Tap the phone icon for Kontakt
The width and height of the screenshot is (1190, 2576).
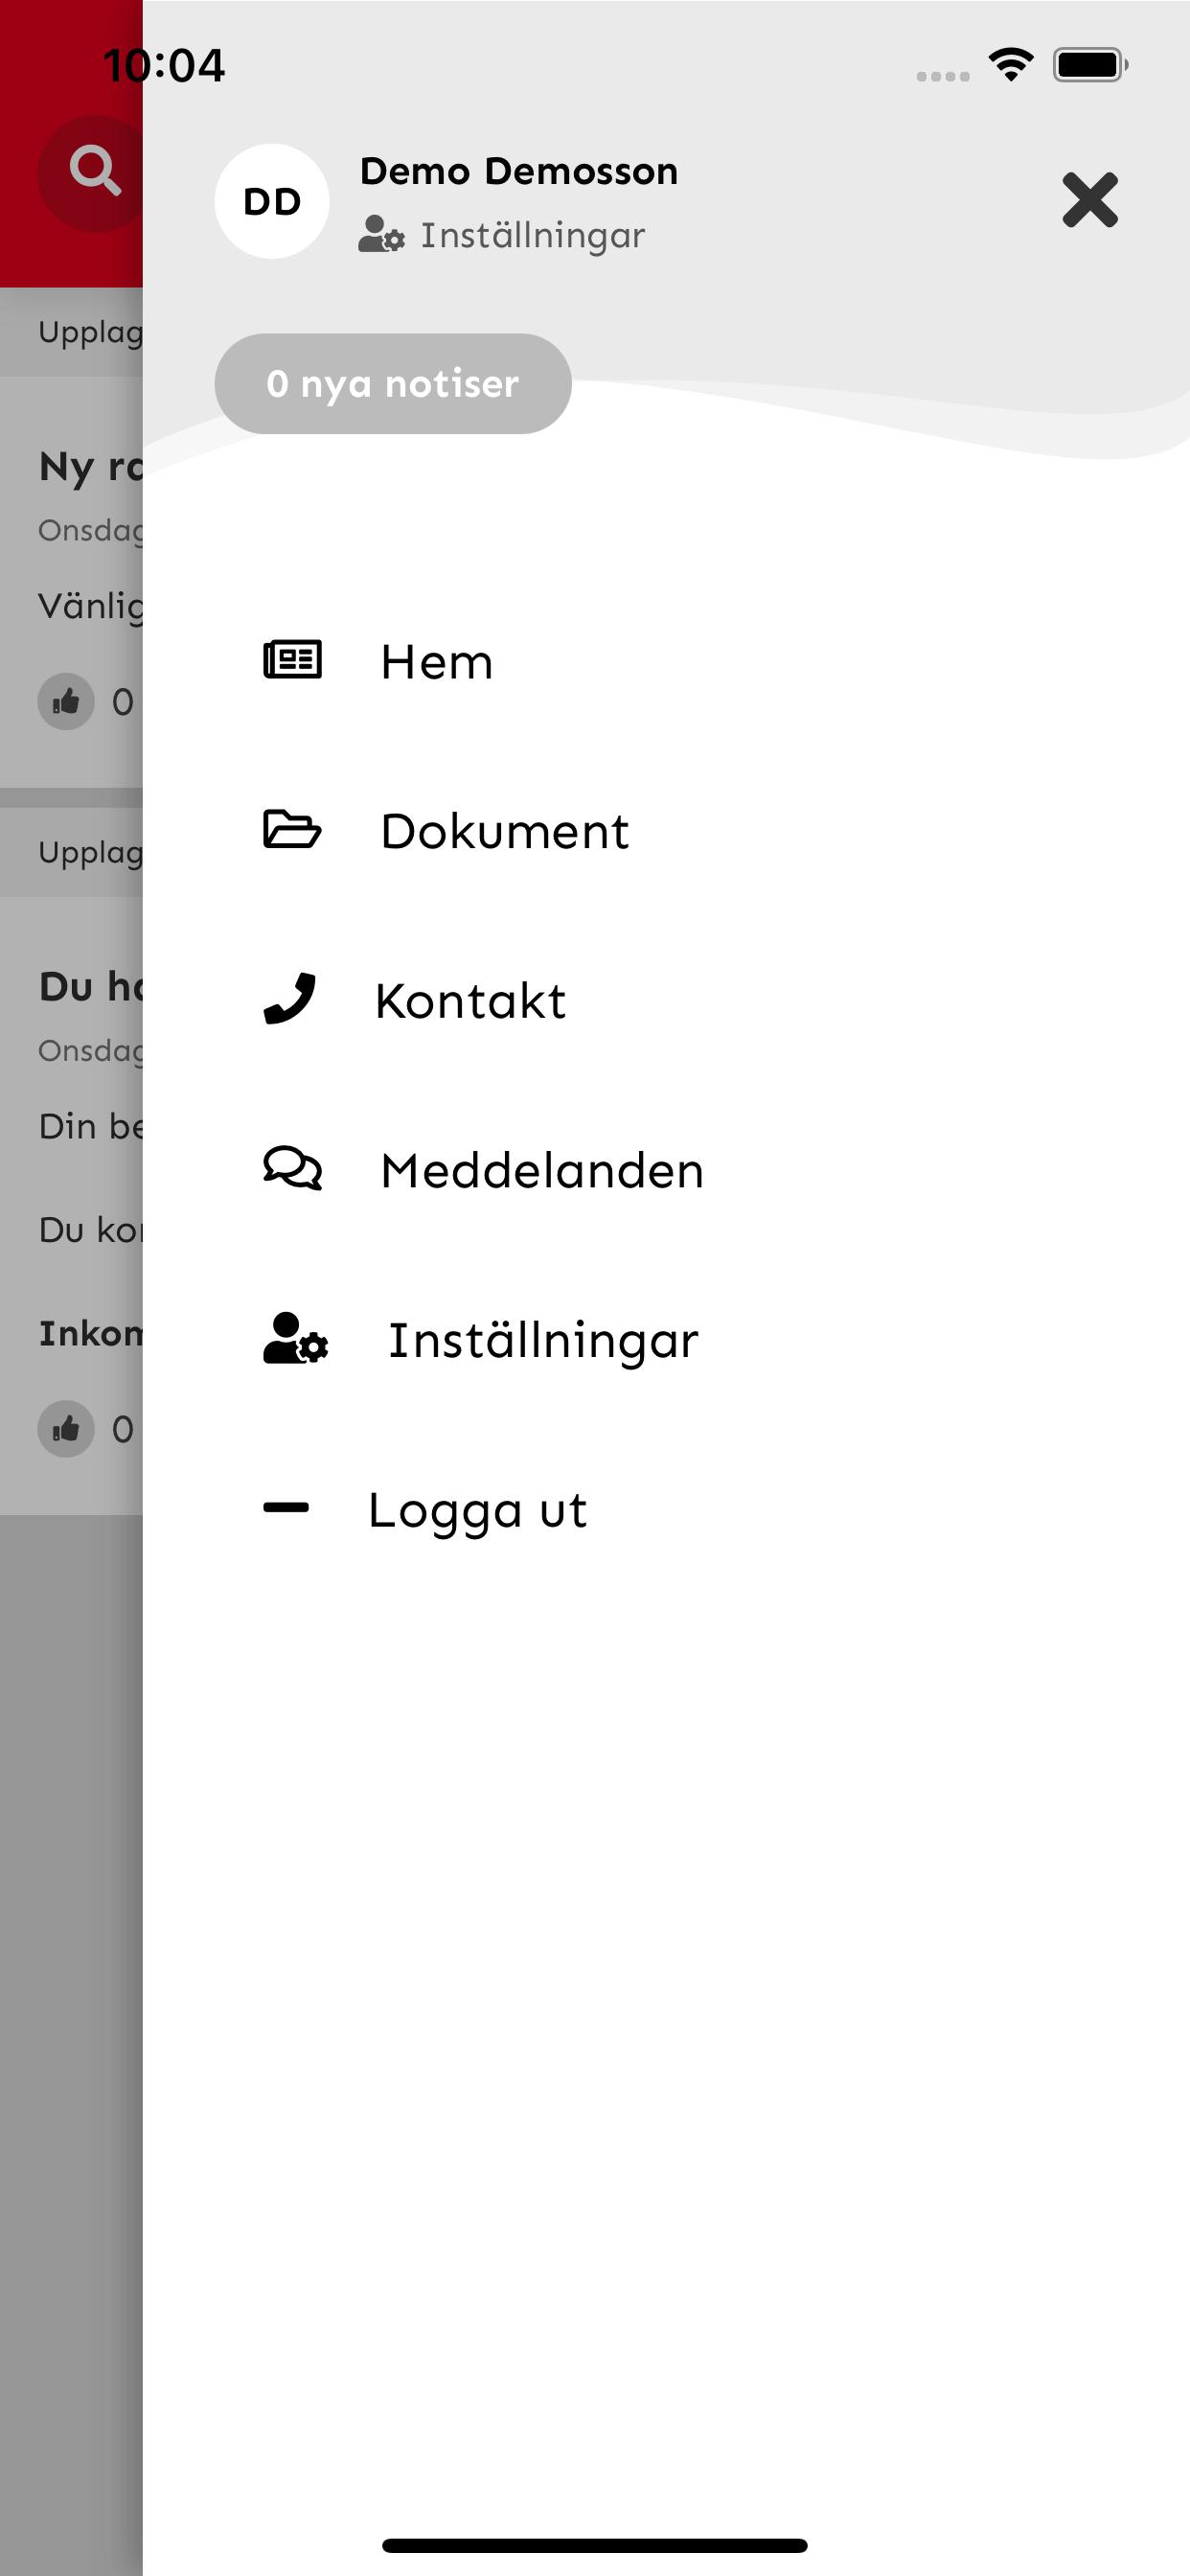[x=290, y=999]
